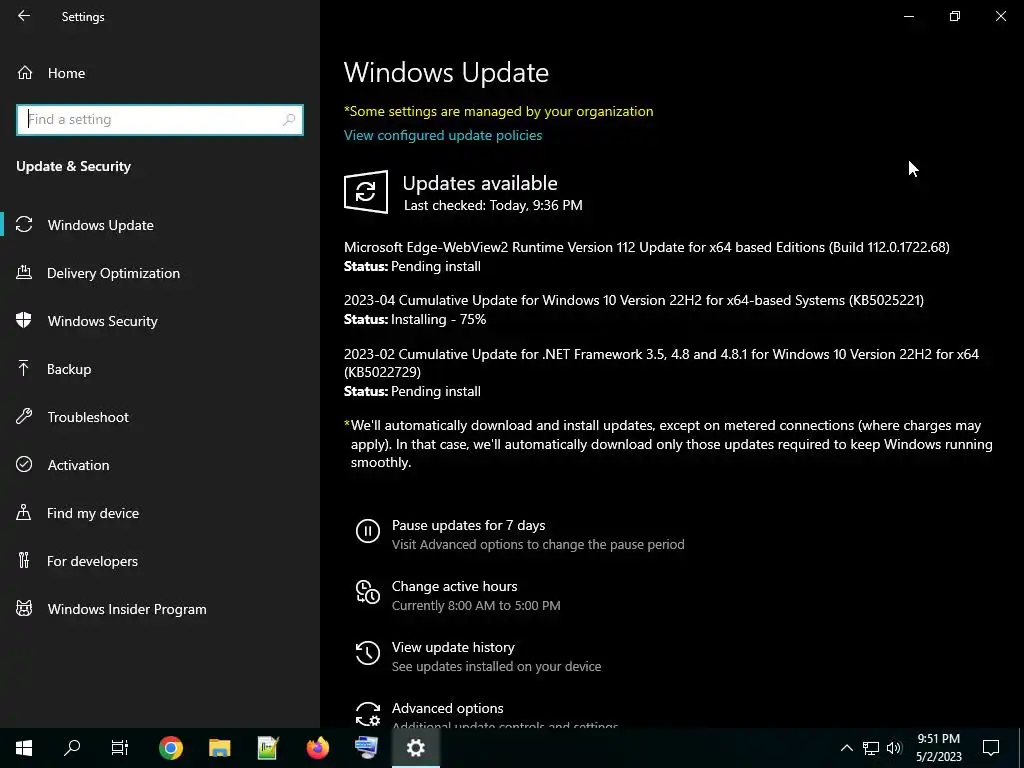Click the gear-sync icon for Advanced options
This screenshot has height=768, width=1024.
point(368,714)
